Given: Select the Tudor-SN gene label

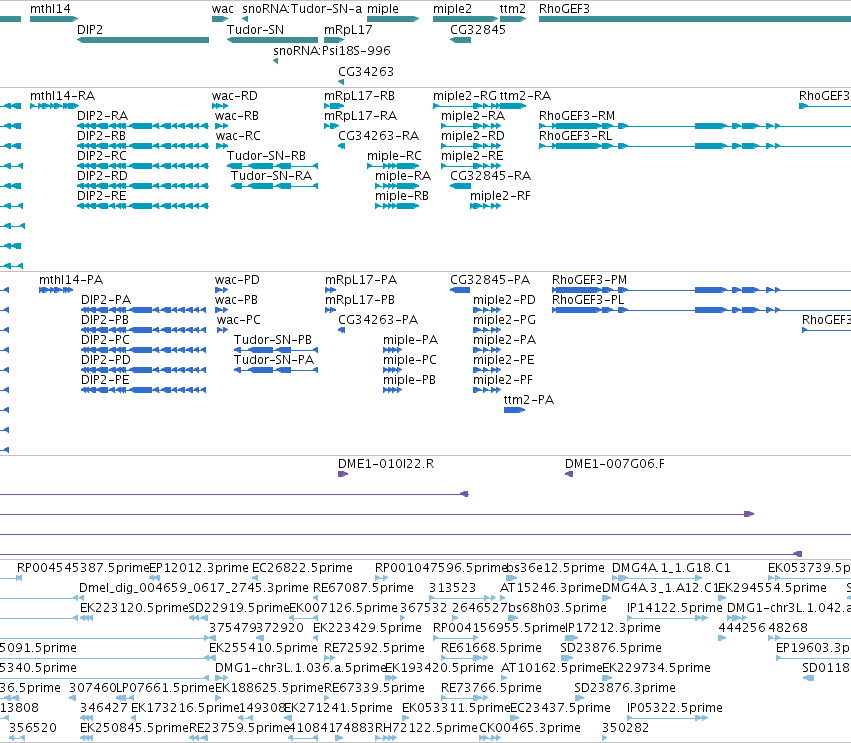Looking at the screenshot, I should coord(255,29).
